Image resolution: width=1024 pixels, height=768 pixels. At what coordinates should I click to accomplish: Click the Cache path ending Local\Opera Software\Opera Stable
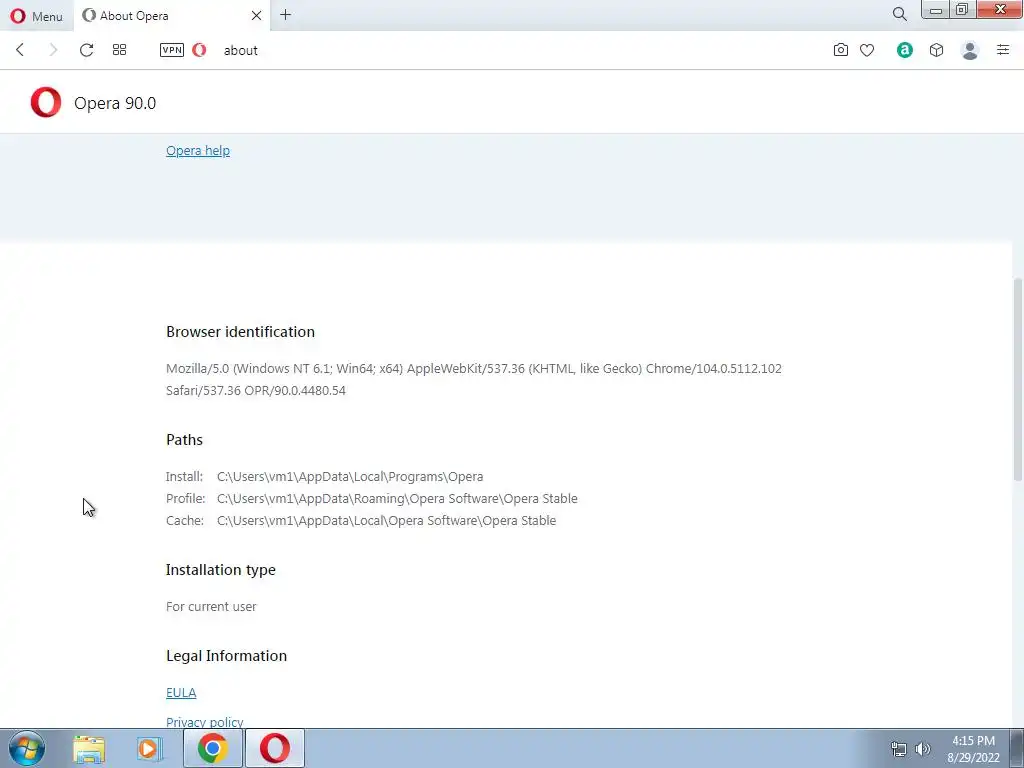pyautogui.click(x=387, y=520)
